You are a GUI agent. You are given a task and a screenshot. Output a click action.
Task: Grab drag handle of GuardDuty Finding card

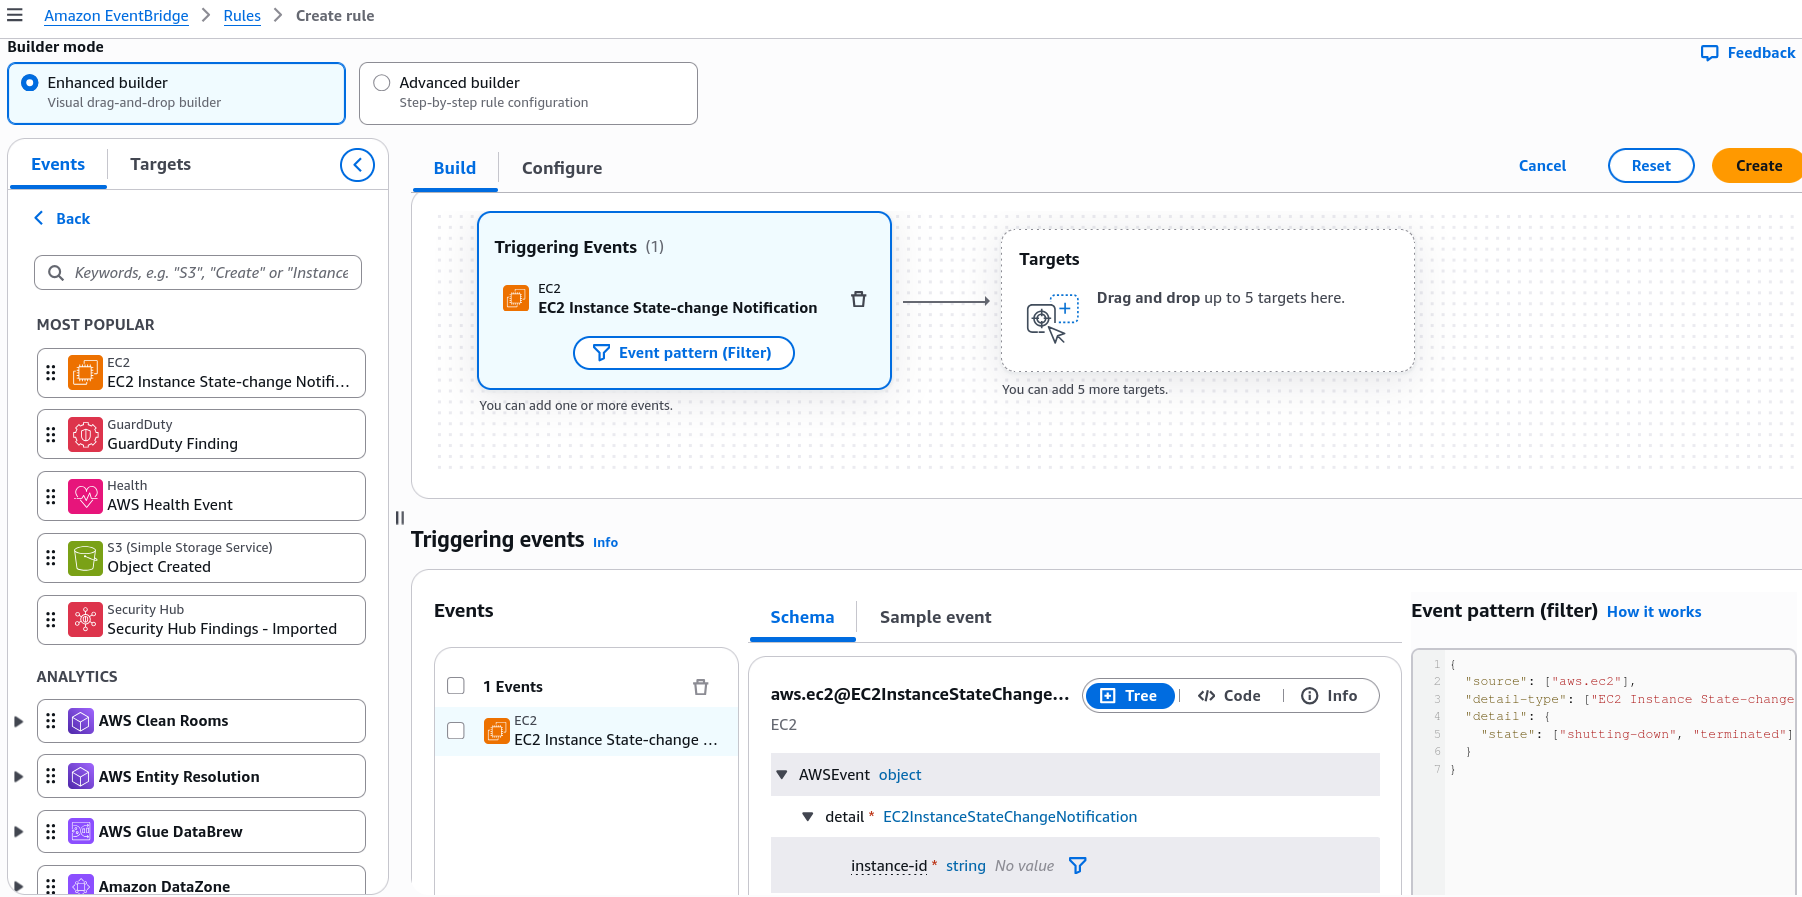(51, 435)
